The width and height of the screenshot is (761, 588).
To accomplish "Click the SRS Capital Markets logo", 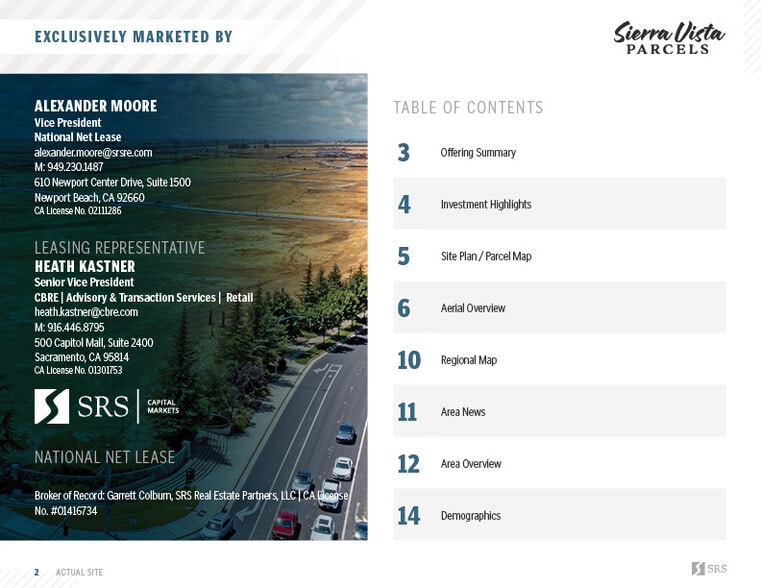I will pos(107,407).
